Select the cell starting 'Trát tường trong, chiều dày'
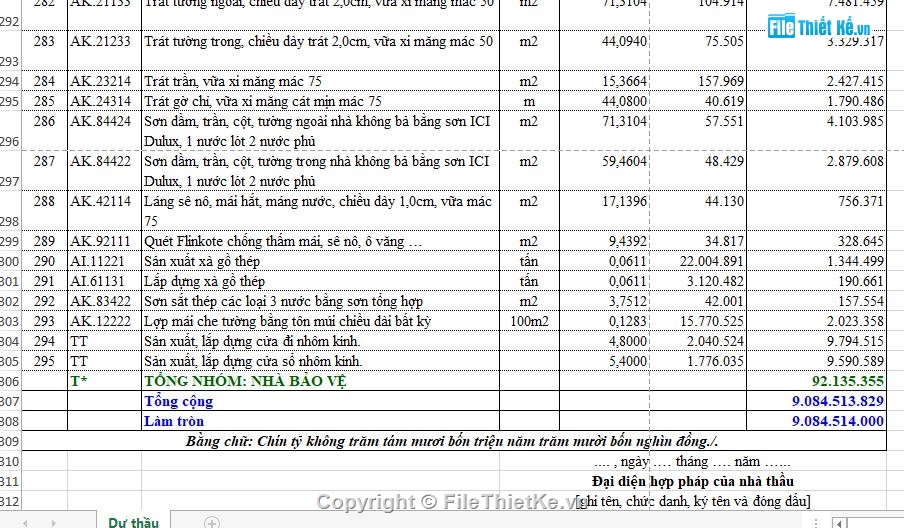Screen dimensions: 904x528 click(x=321, y=50)
